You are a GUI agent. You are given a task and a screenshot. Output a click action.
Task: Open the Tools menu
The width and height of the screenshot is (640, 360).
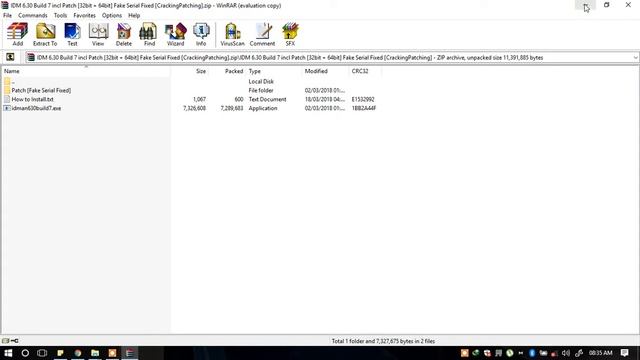60,16
